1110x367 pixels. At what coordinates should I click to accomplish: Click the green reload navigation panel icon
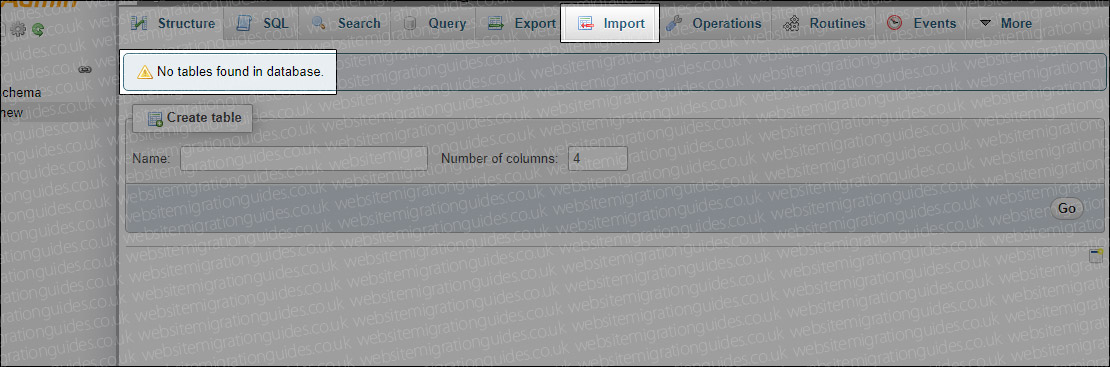[x=38, y=30]
